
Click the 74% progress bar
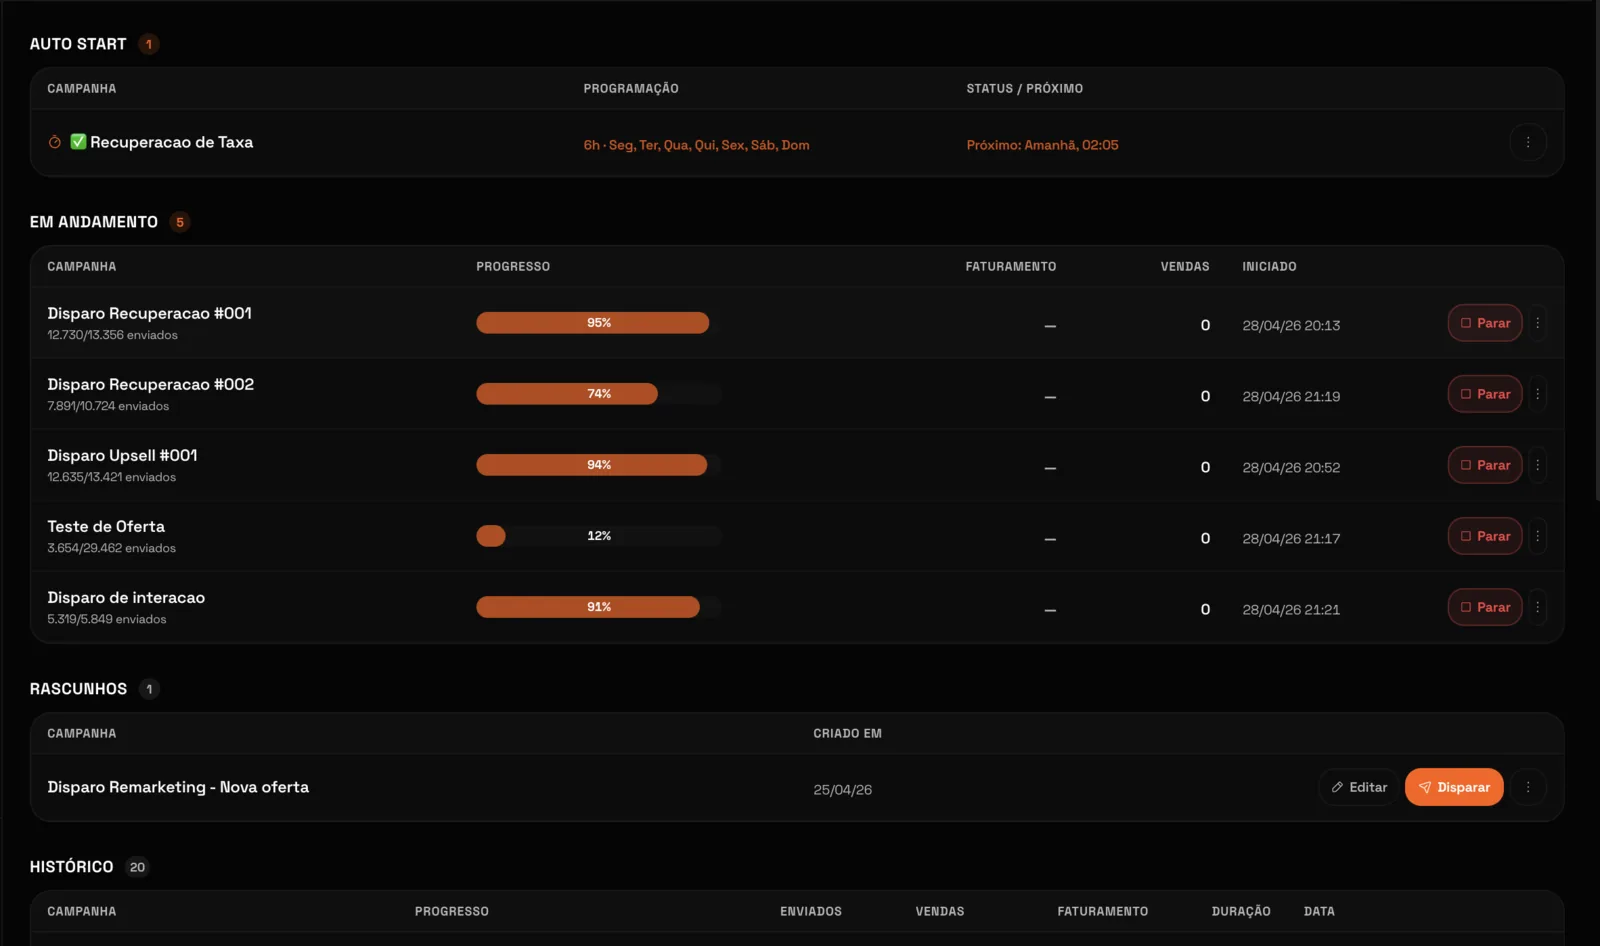598,394
